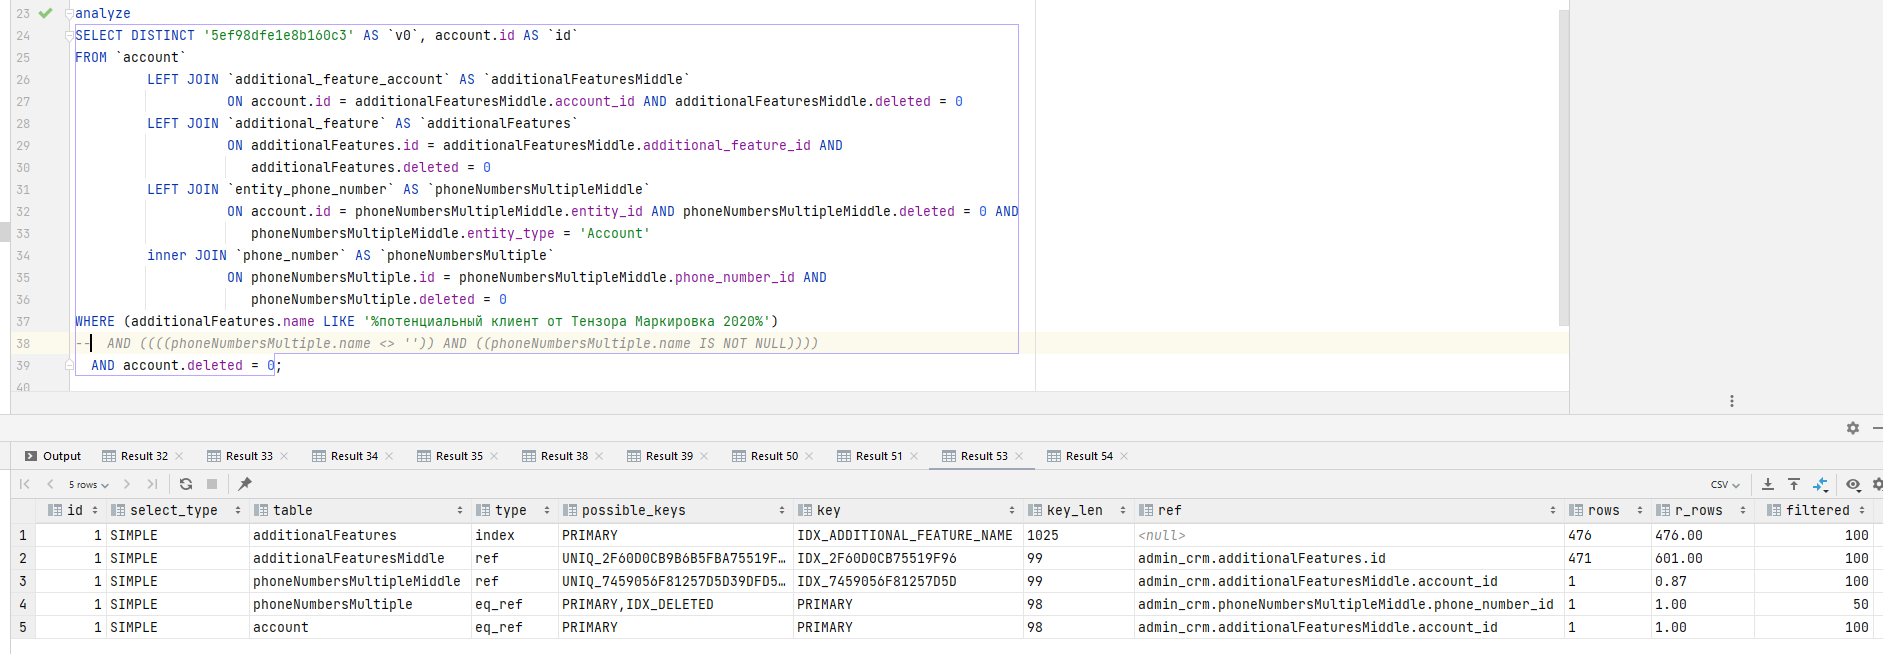The height and width of the screenshot is (654, 1883).
Task: Pin the current result tab
Action: [x=245, y=484]
